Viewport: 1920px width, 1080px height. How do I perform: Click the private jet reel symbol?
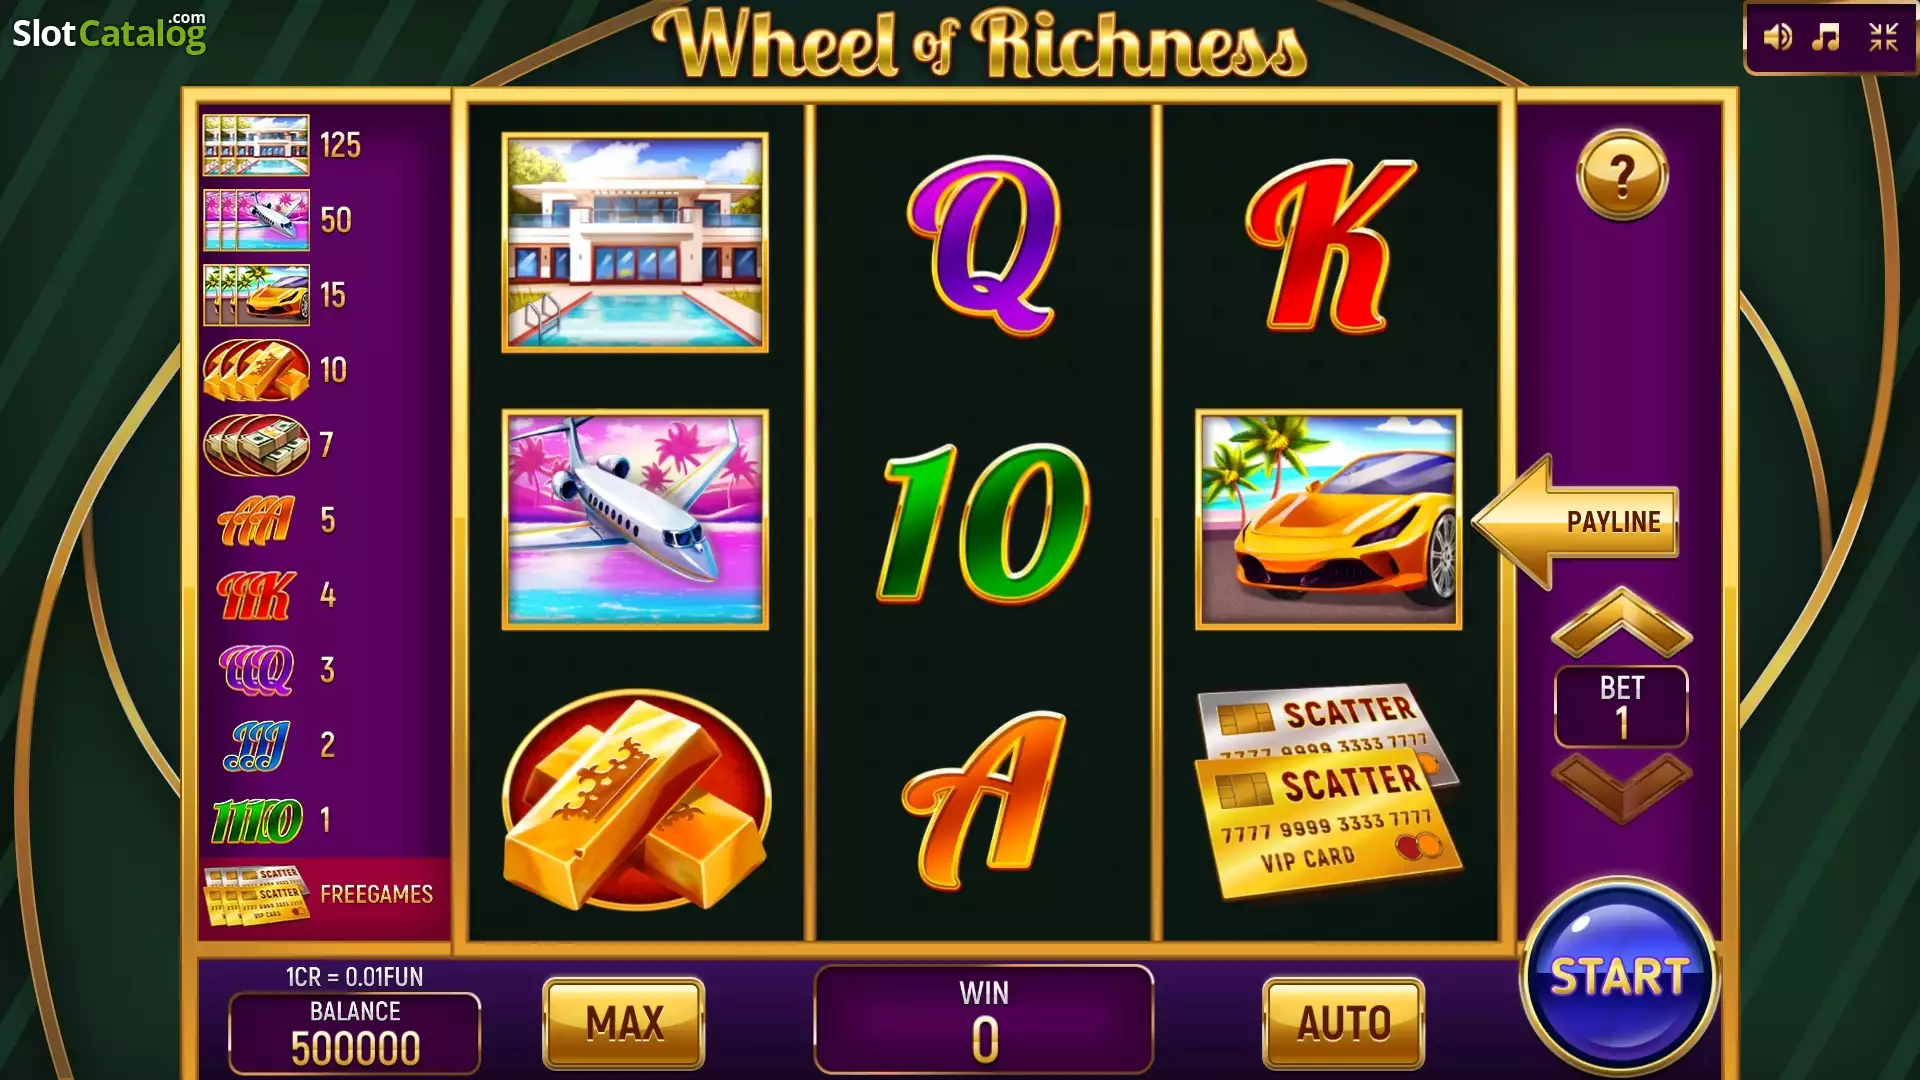coord(635,519)
